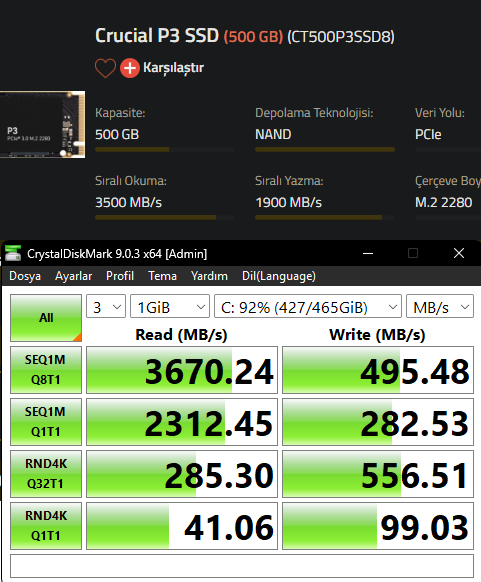Click the CrystalDiskMark app icon in title bar

[13, 254]
